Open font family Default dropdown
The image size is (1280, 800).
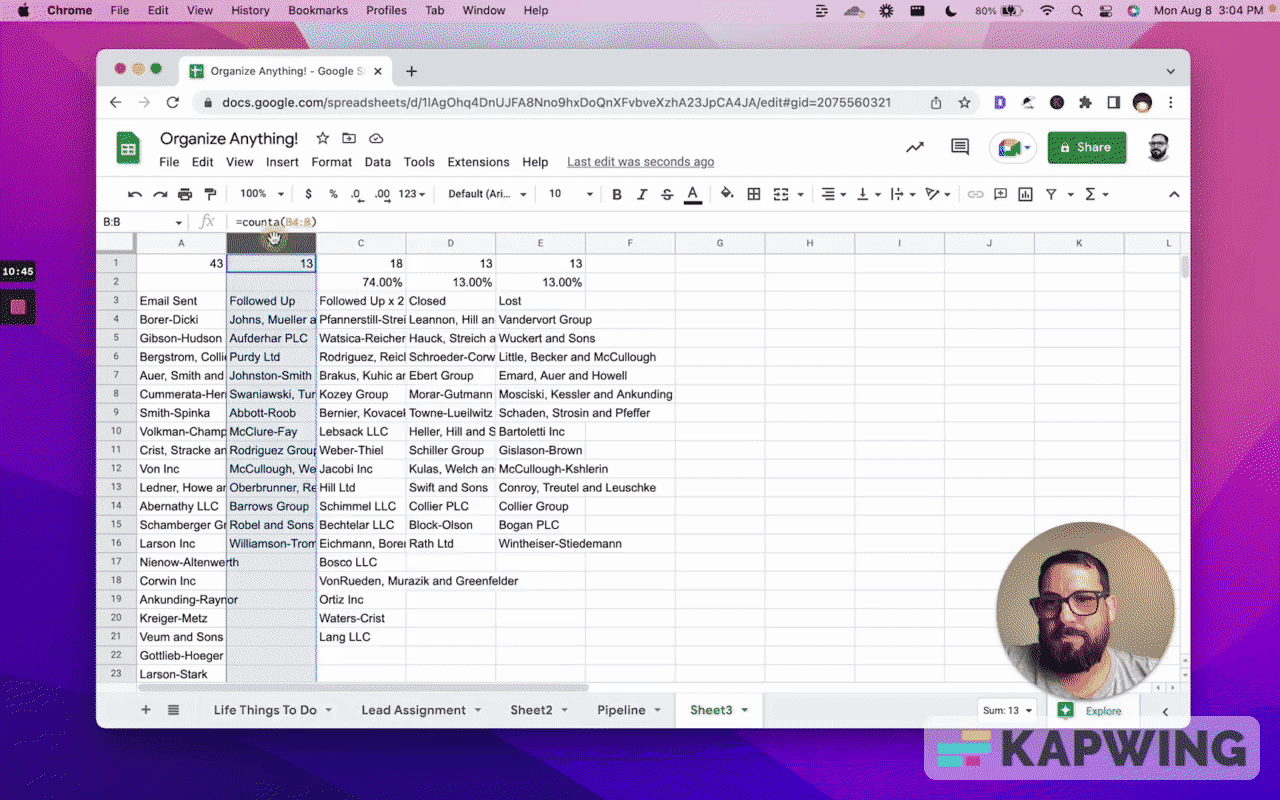tap(487, 194)
